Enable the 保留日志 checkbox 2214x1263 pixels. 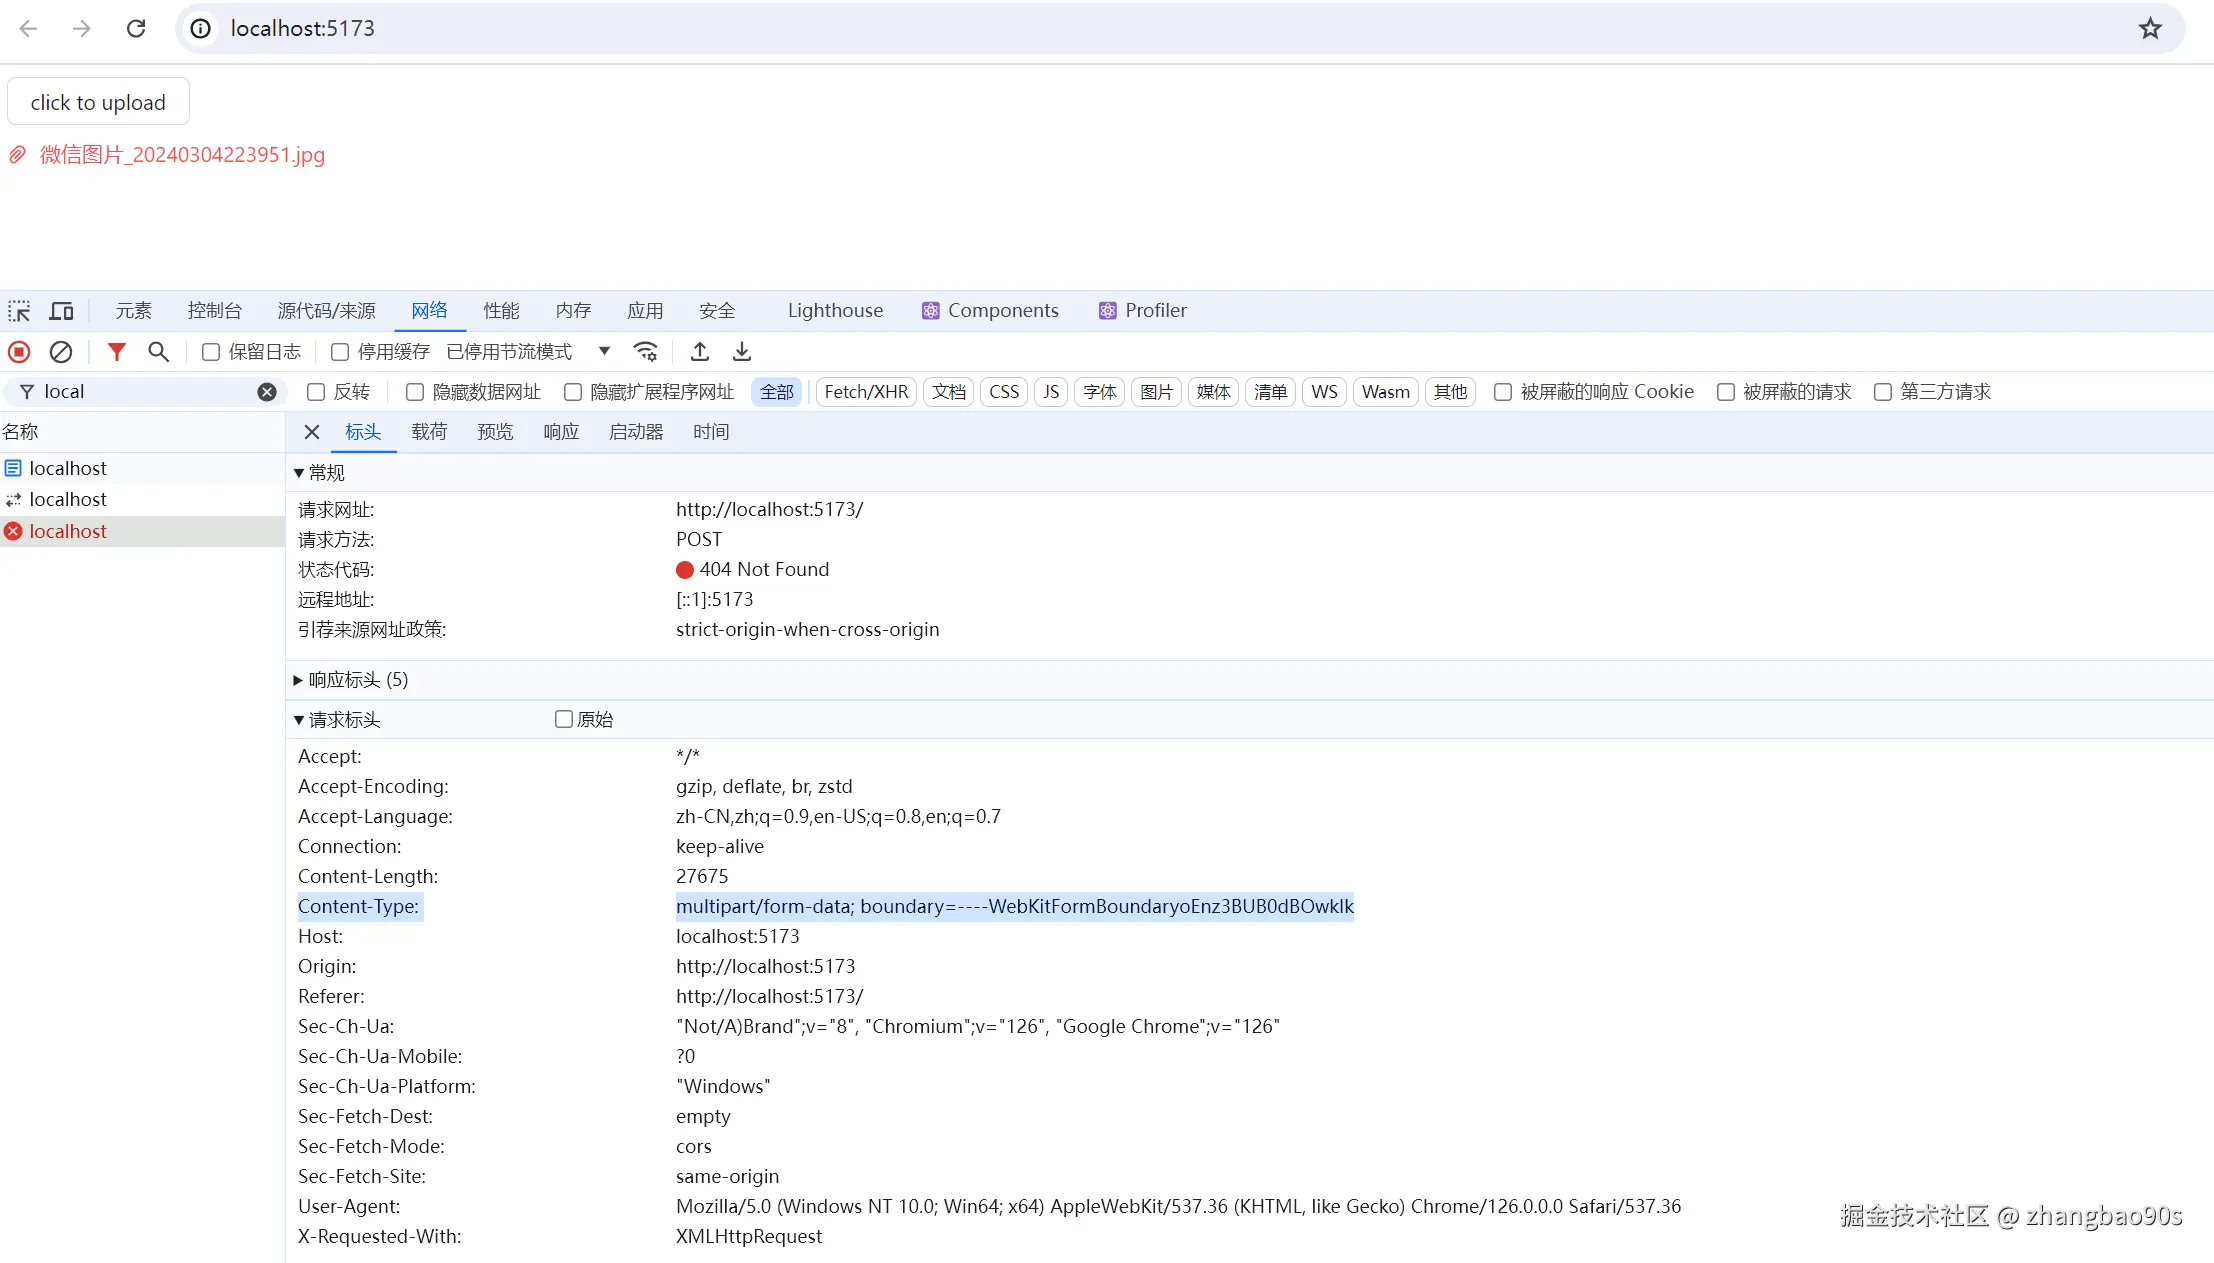[x=211, y=352]
